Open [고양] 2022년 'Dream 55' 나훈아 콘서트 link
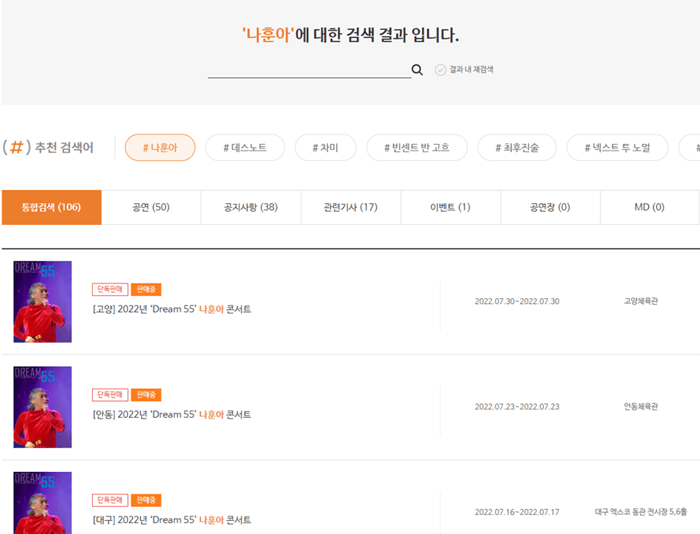The image size is (700, 534). pyautogui.click(x=172, y=309)
